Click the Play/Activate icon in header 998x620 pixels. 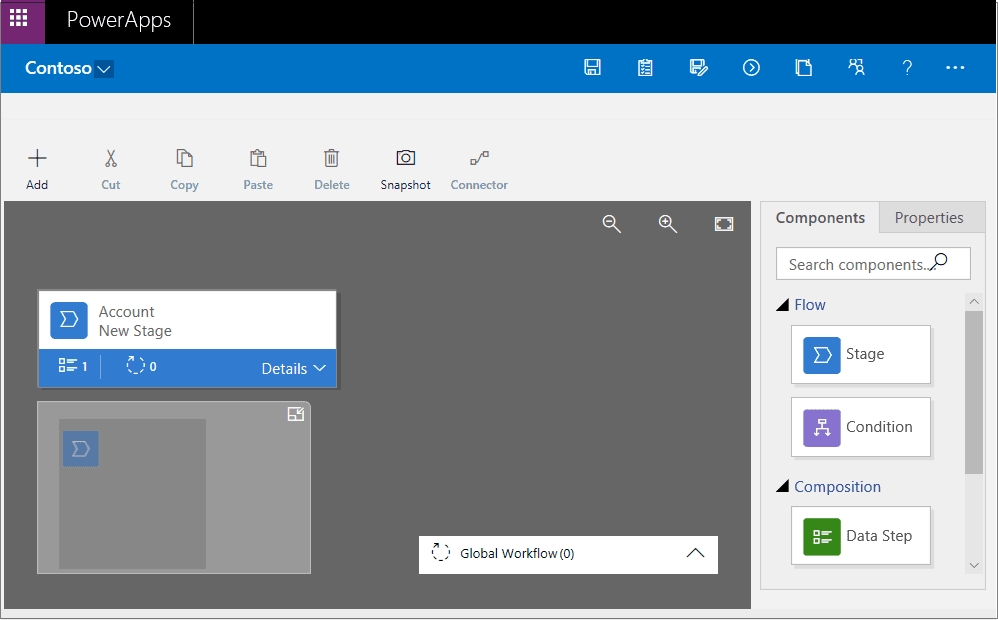[x=751, y=67]
